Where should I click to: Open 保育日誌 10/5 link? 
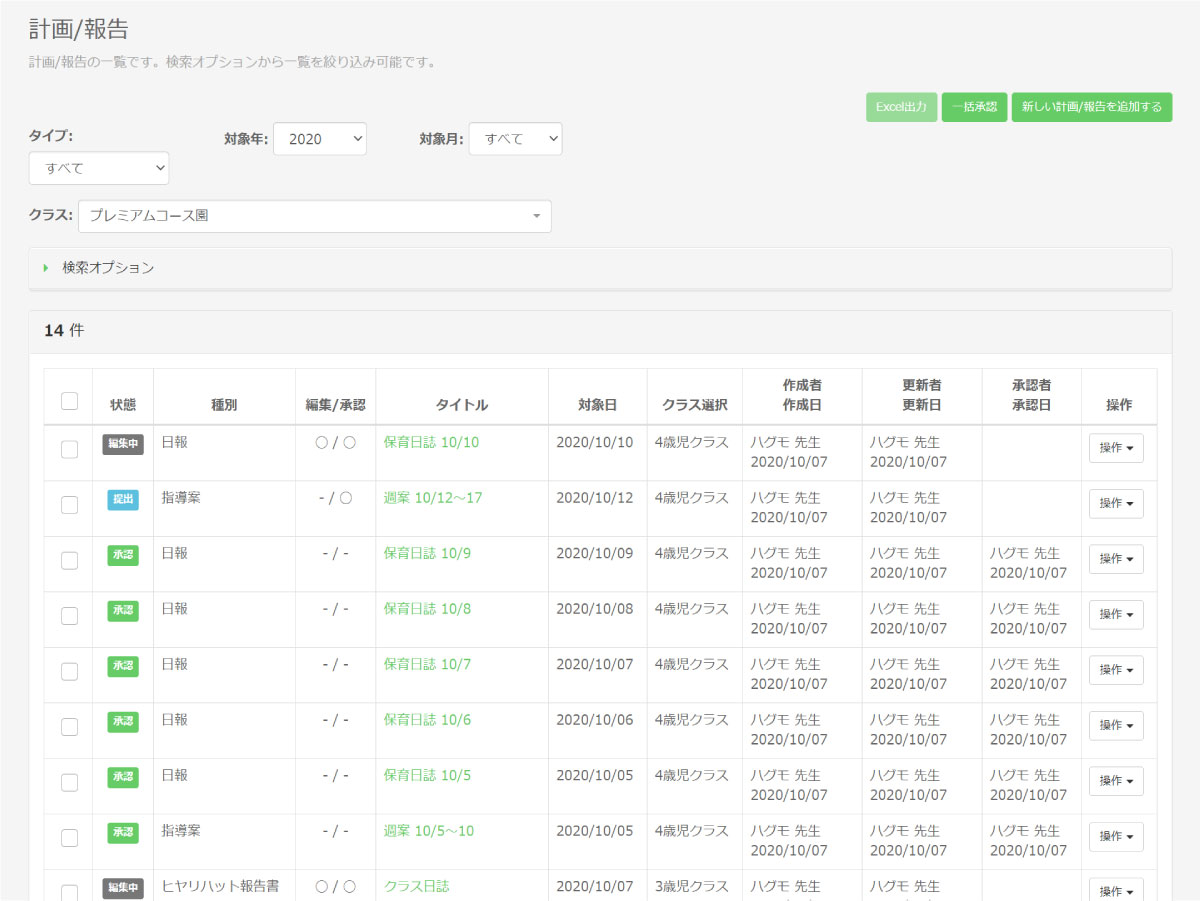point(427,775)
